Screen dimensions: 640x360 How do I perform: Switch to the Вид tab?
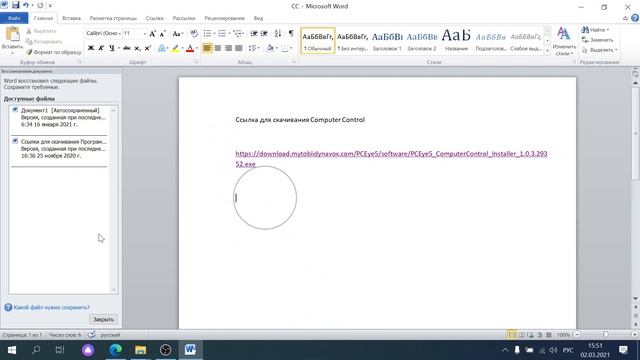click(258, 18)
